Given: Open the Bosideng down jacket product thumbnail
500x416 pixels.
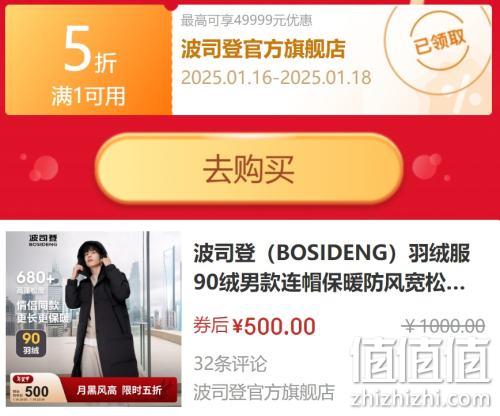Looking at the screenshot, I should coord(94,319).
